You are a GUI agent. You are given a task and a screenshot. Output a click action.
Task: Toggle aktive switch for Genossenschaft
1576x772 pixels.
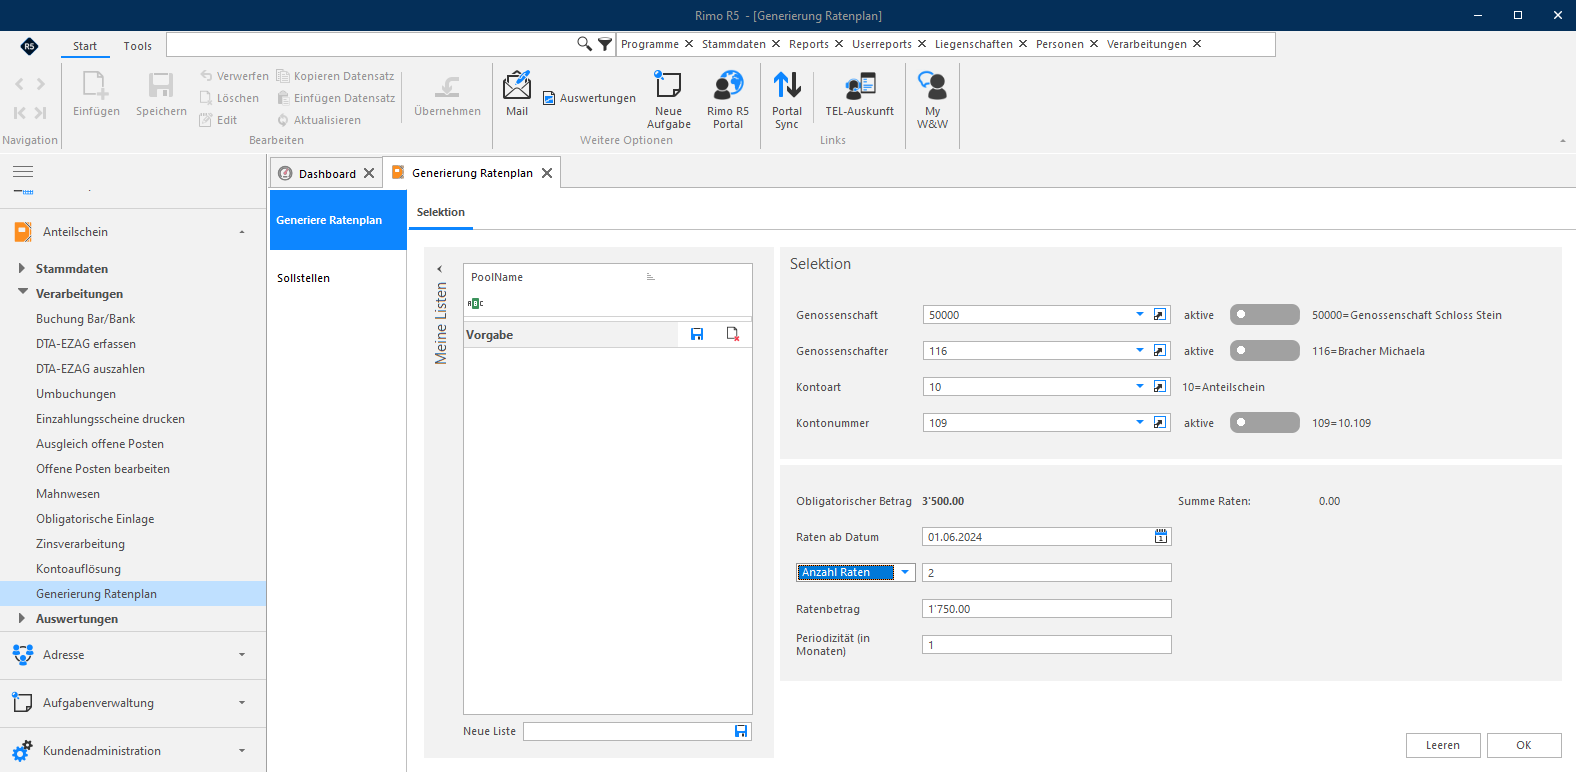1264,315
